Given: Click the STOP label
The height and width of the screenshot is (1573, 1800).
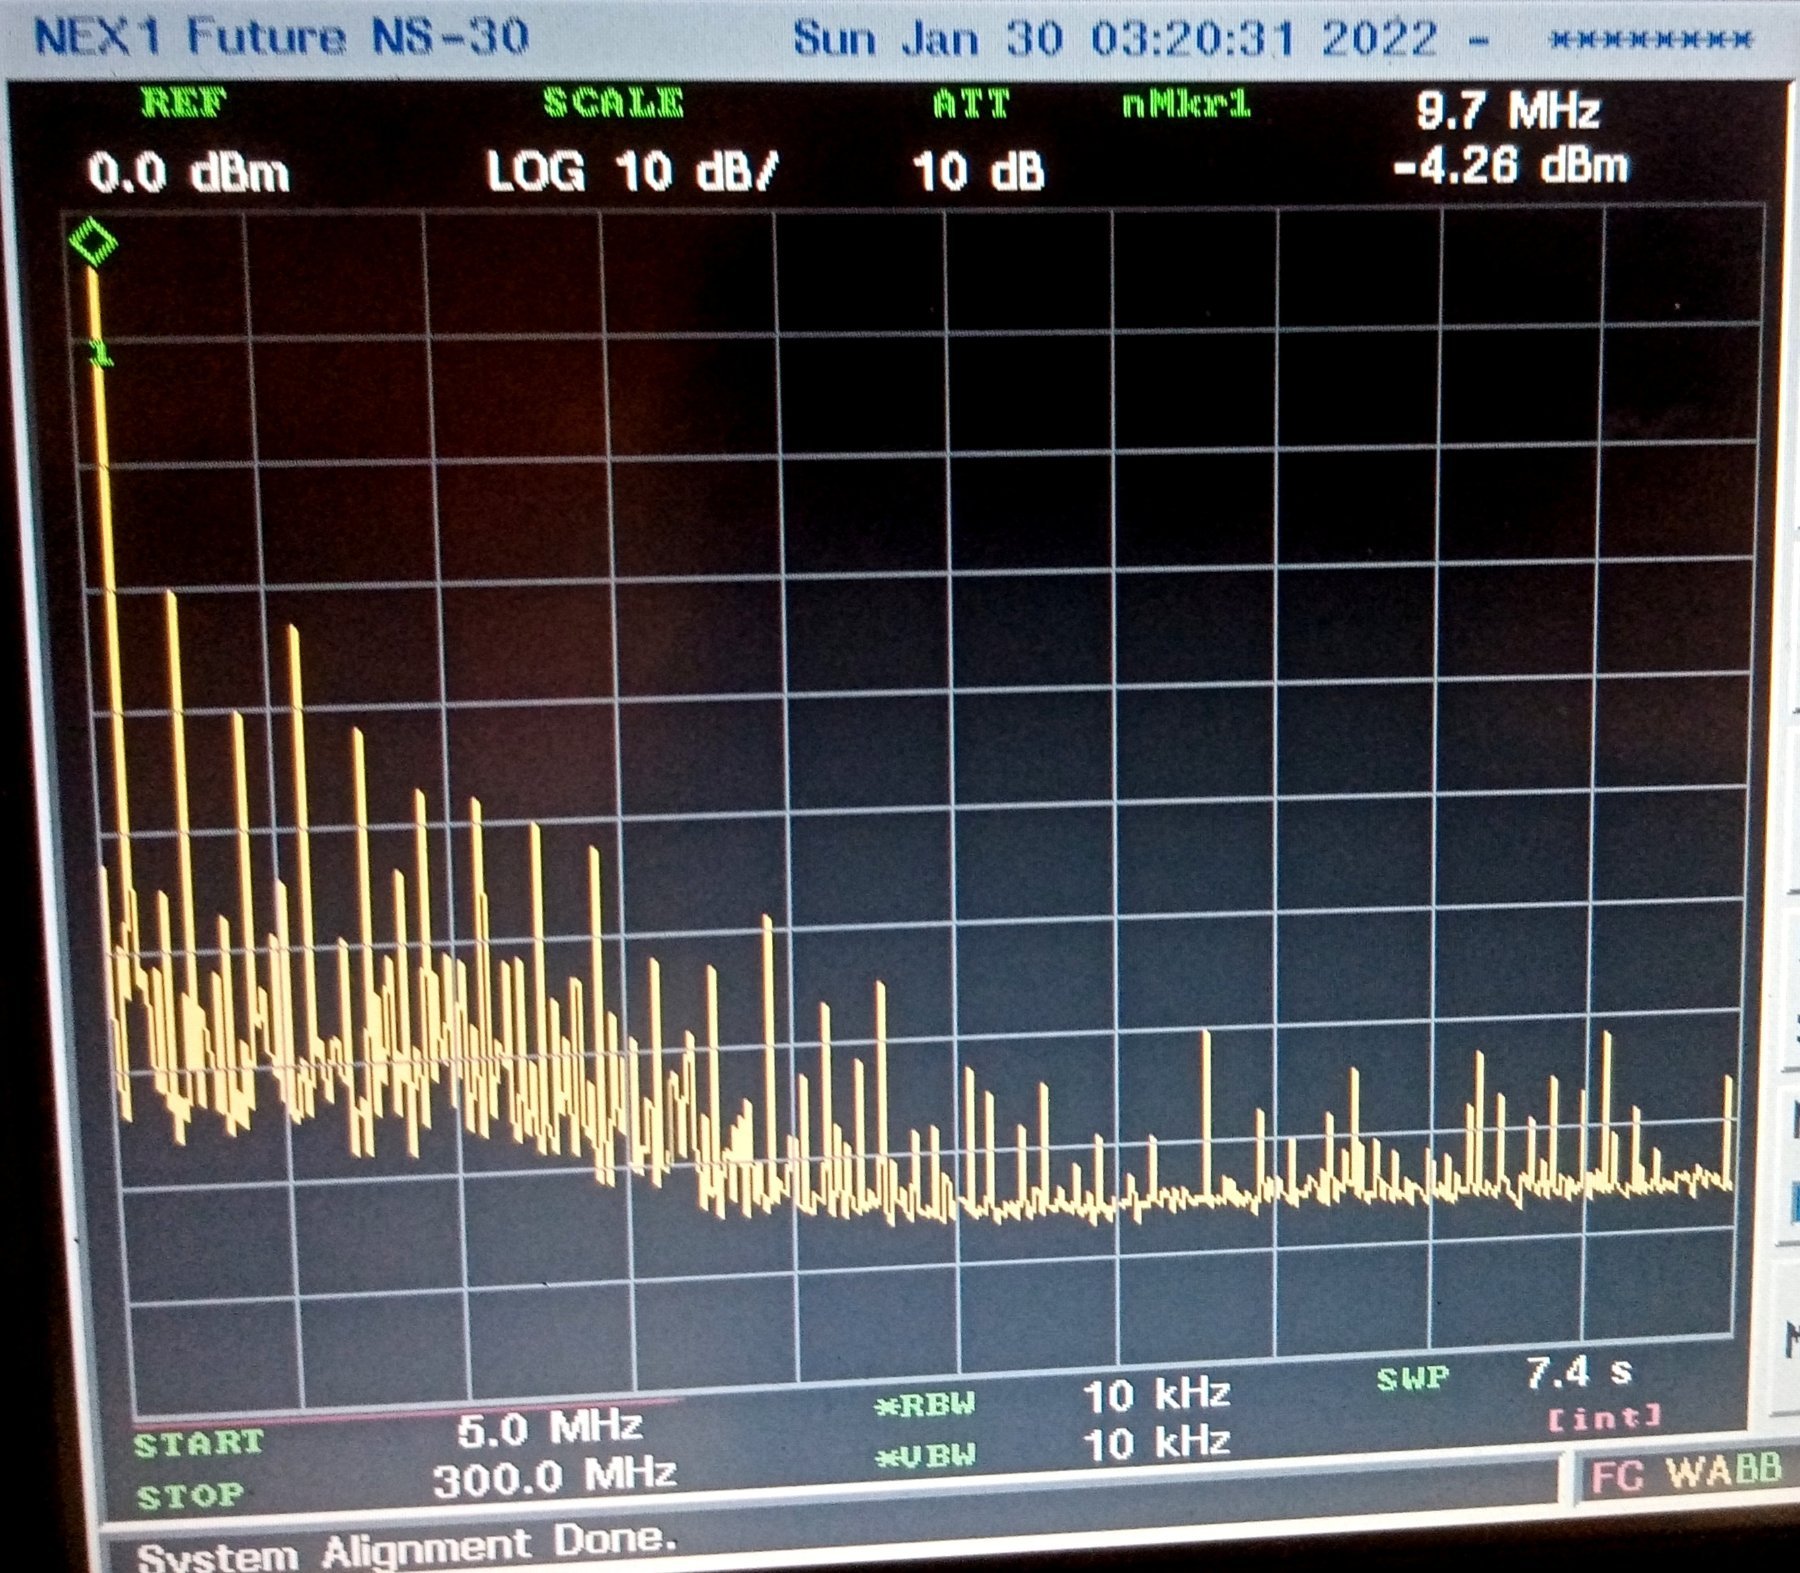Looking at the screenshot, I should (x=190, y=1497).
